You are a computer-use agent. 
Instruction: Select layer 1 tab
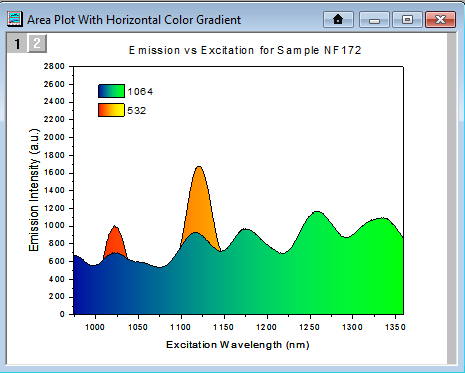pyautogui.click(x=17, y=43)
